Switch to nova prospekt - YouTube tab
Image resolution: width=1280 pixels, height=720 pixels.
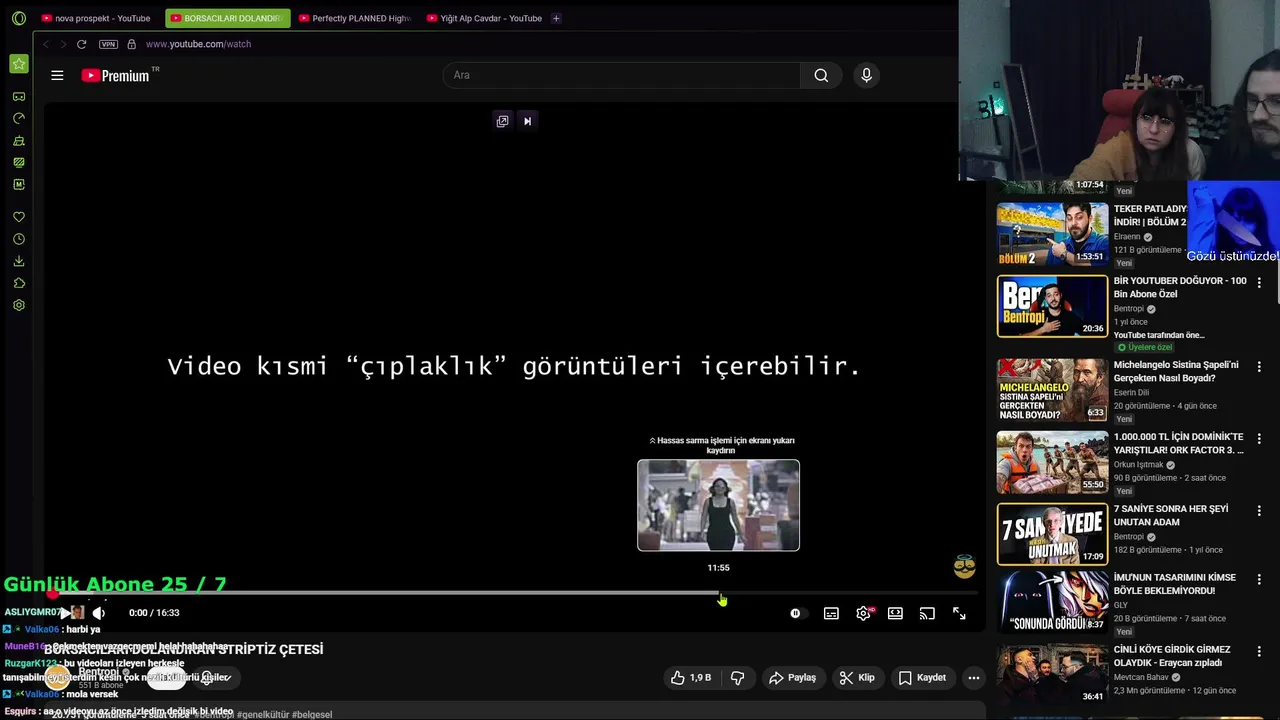click(x=96, y=18)
